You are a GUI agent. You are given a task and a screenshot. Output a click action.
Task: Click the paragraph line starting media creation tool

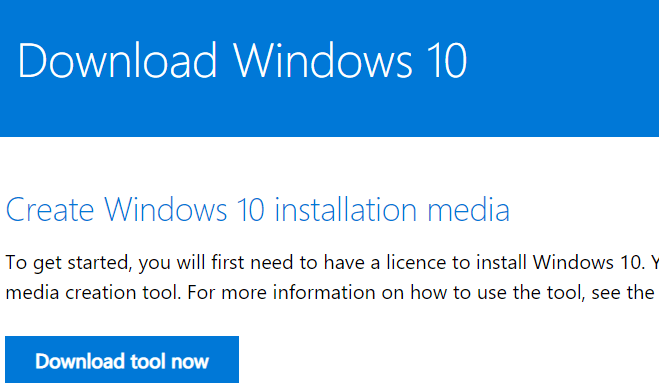click(332, 292)
